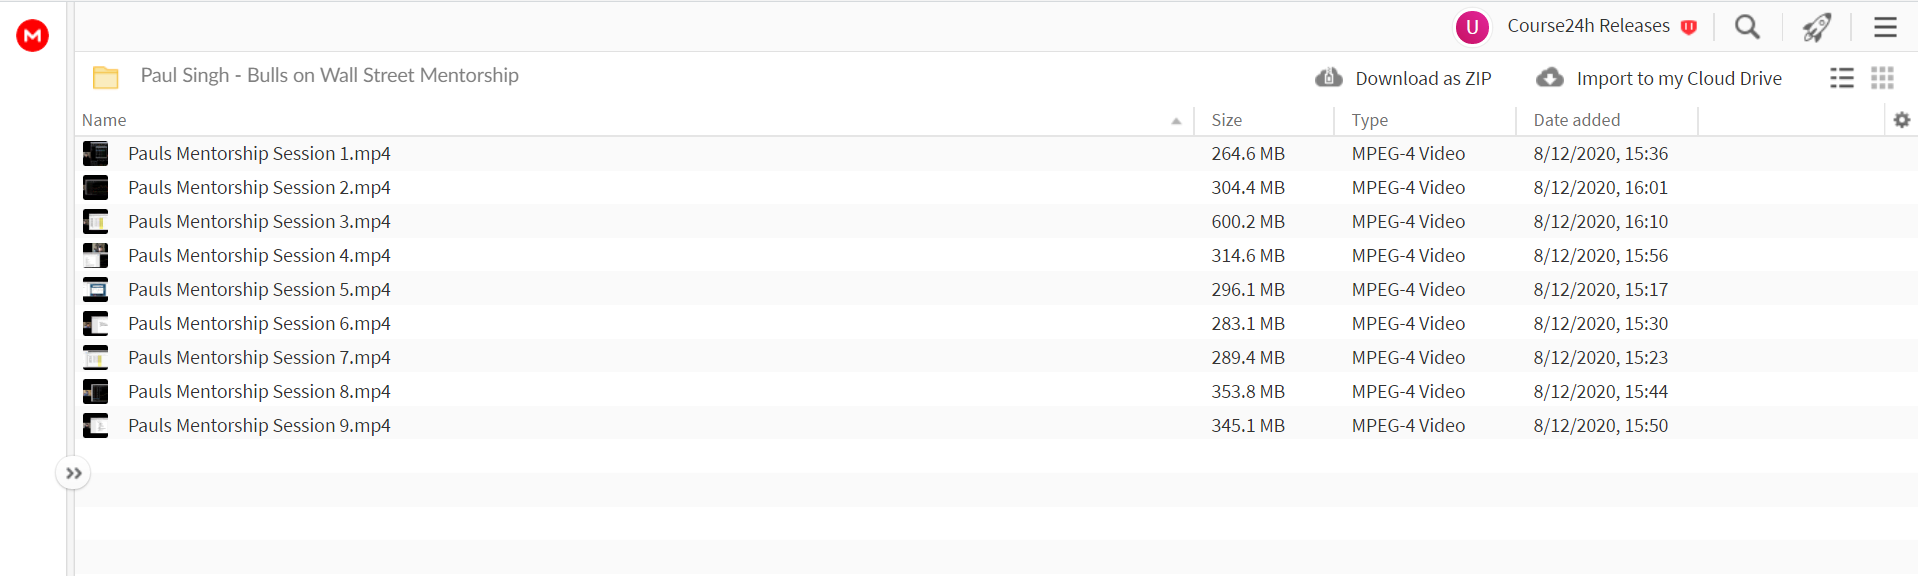1918x576 pixels.
Task: Click thumbnail of Mentorship Session 1.mp4
Action: coord(95,153)
